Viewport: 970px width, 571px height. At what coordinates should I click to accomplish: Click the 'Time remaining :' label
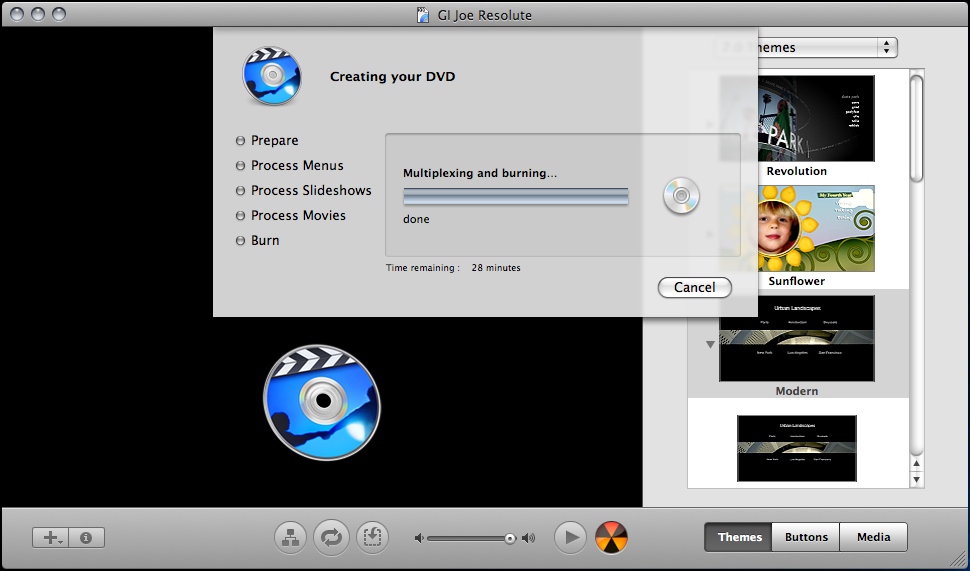tap(423, 268)
